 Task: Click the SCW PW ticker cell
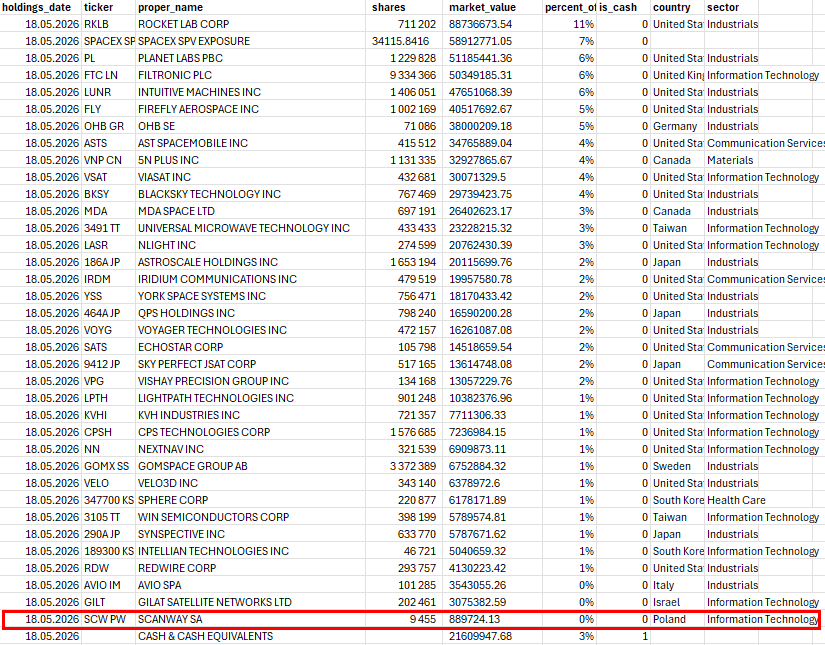108,619
